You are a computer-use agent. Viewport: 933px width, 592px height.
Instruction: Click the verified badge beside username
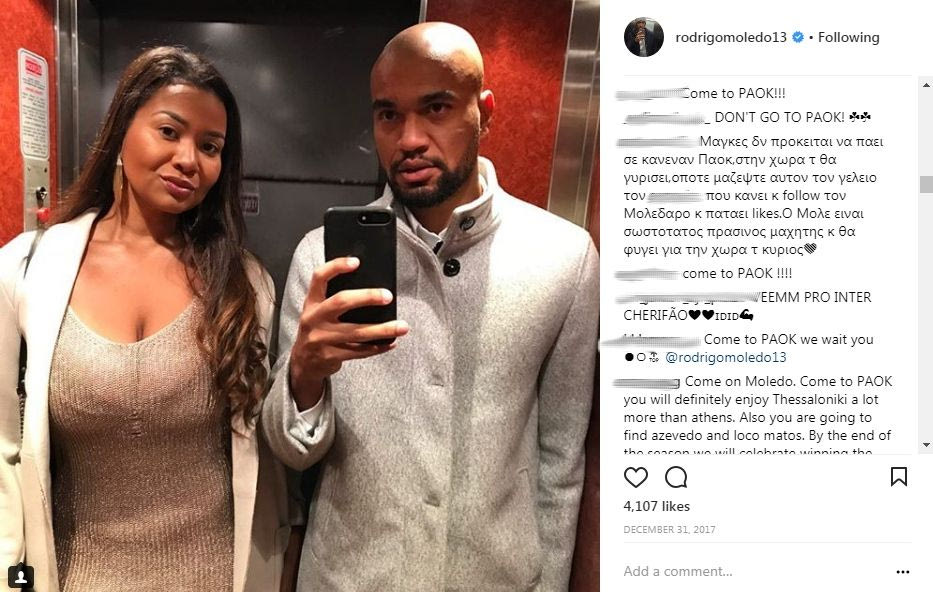(x=798, y=37)
